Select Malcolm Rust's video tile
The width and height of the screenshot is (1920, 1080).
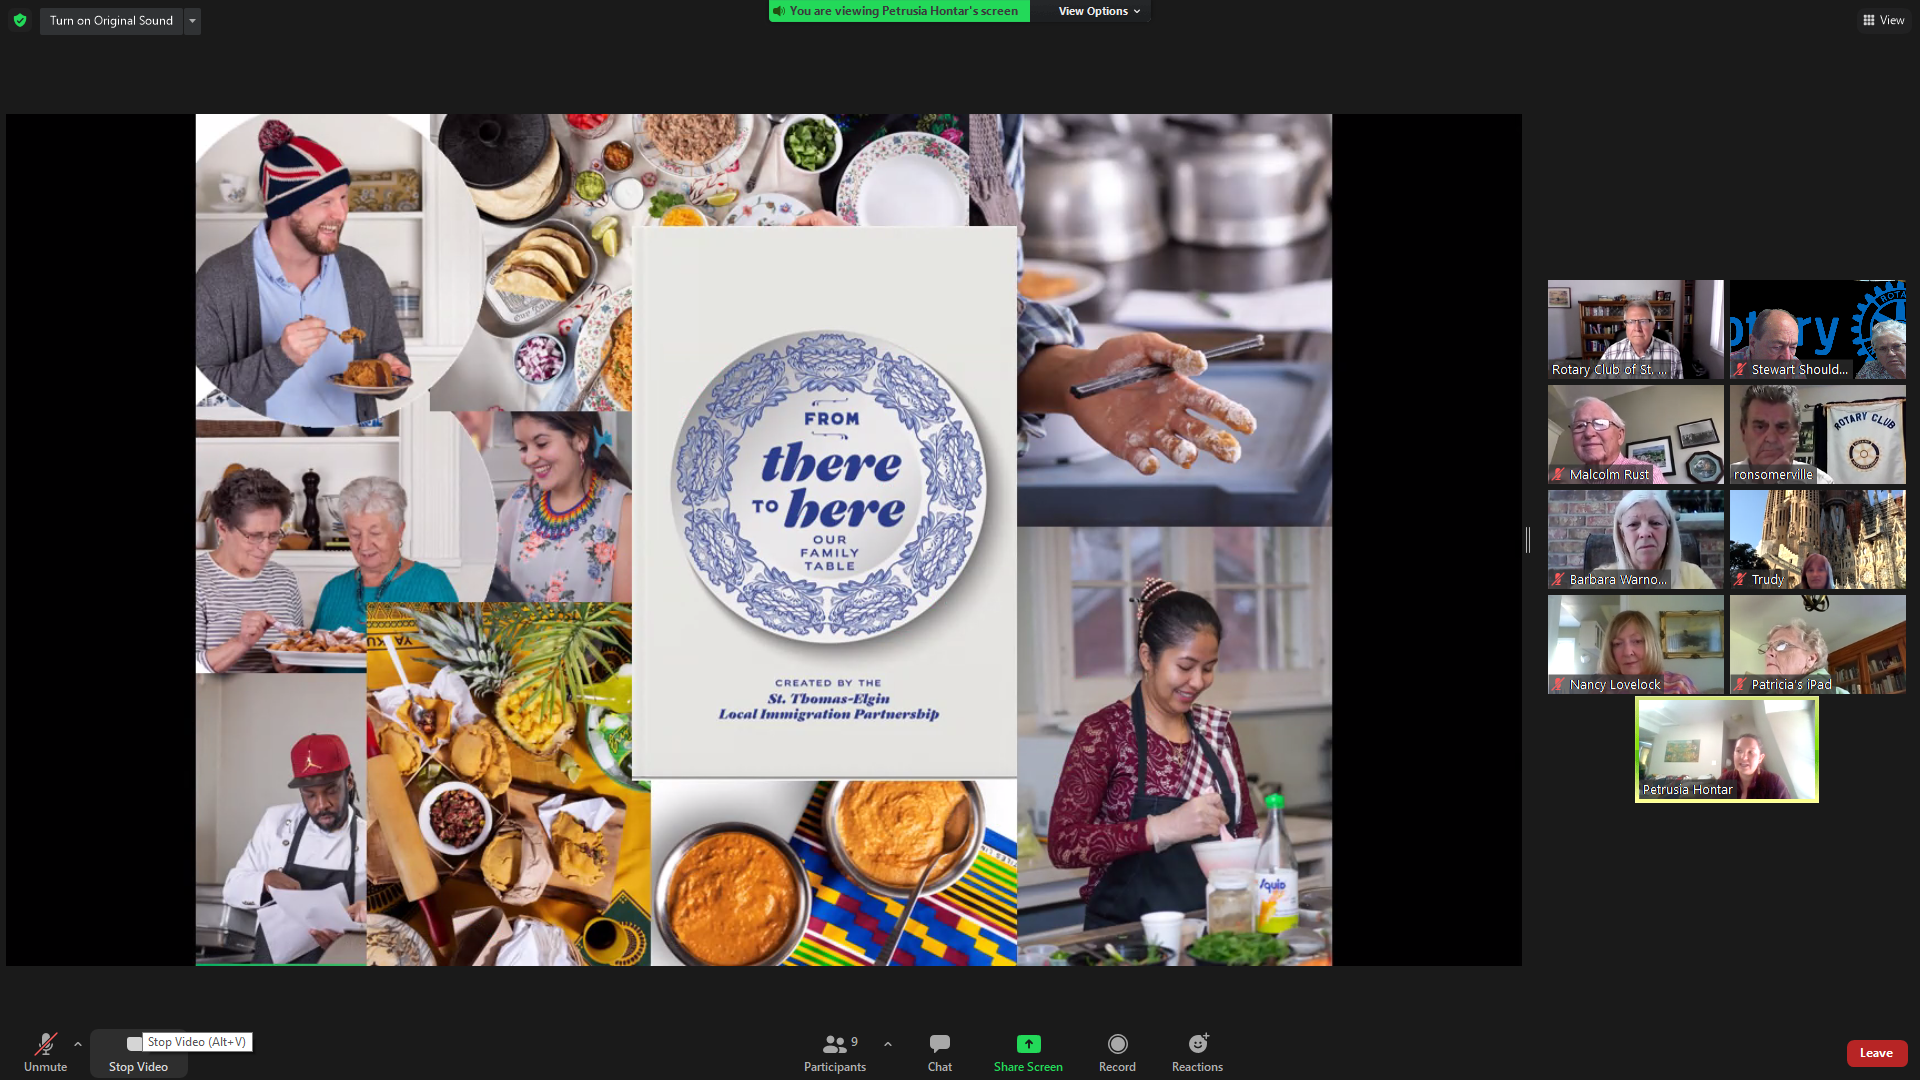tap(1635, 434)
